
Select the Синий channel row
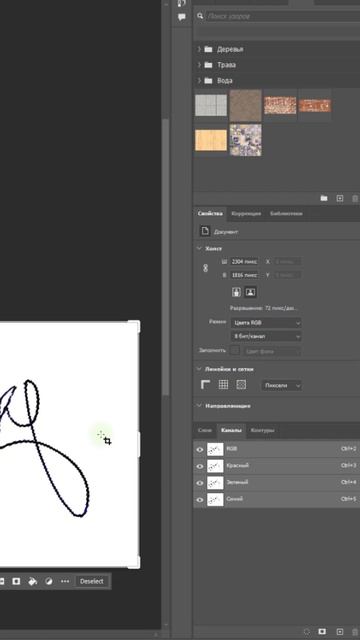(276, 500)
